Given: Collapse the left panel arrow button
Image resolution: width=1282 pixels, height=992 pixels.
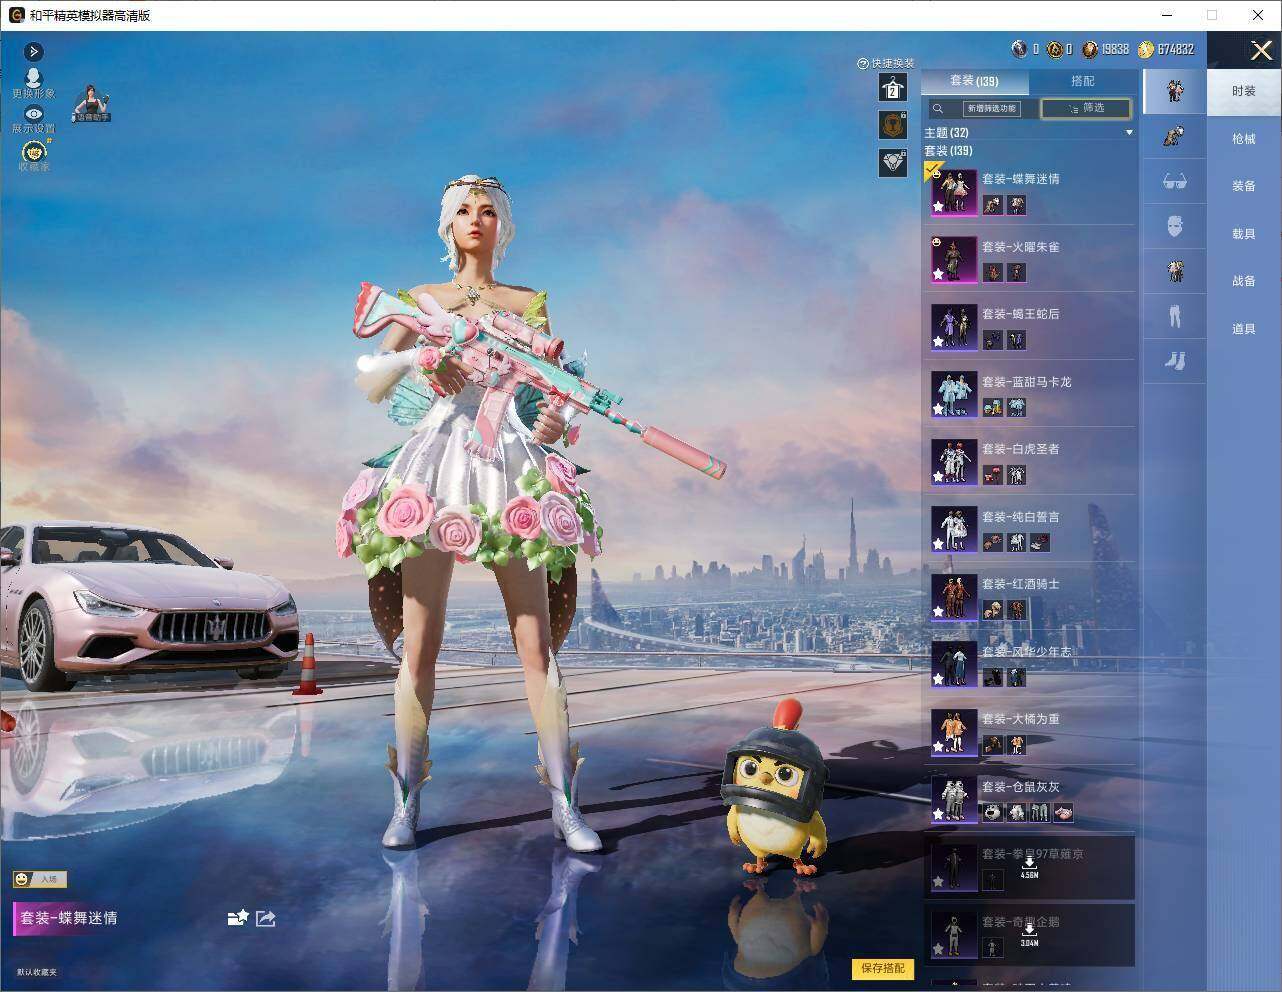Looking at the screenshot, I should [x=34, y=51].
